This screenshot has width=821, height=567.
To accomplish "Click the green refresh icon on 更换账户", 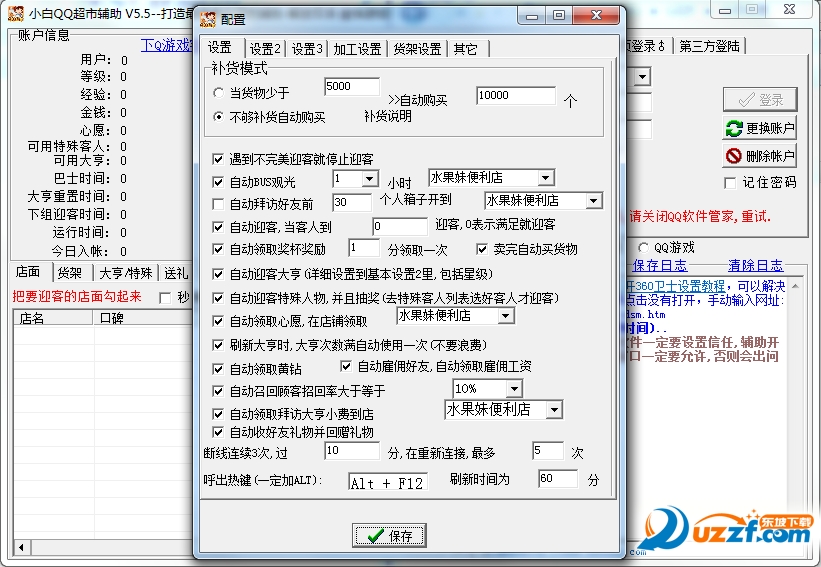I will 734,128.
